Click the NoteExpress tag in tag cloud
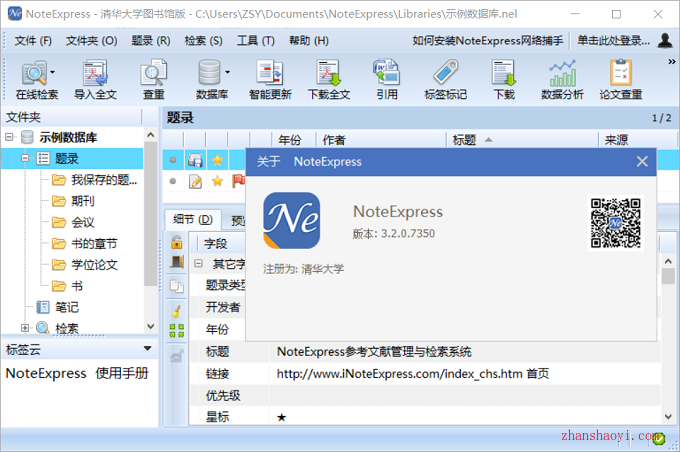This screenshot has width=680, height=452. point(46,373)
